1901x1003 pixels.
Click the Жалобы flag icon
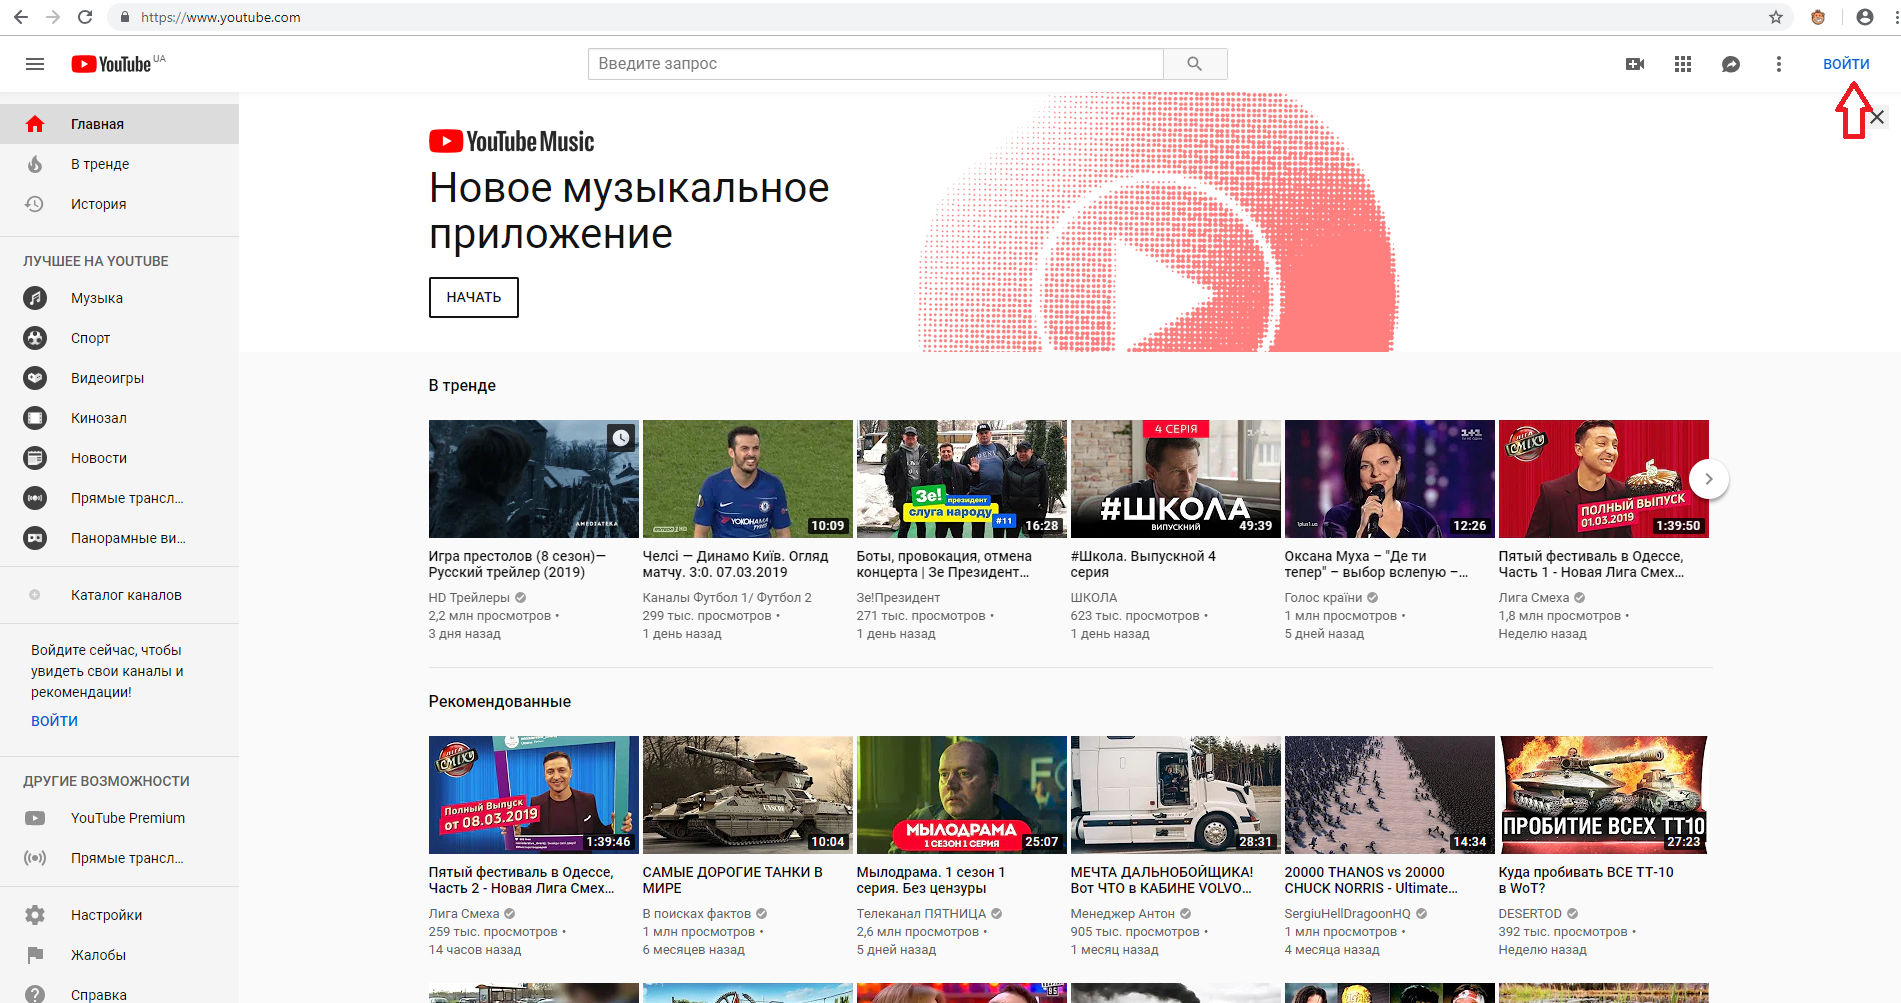pyautogui.click(x=35, y=955)
